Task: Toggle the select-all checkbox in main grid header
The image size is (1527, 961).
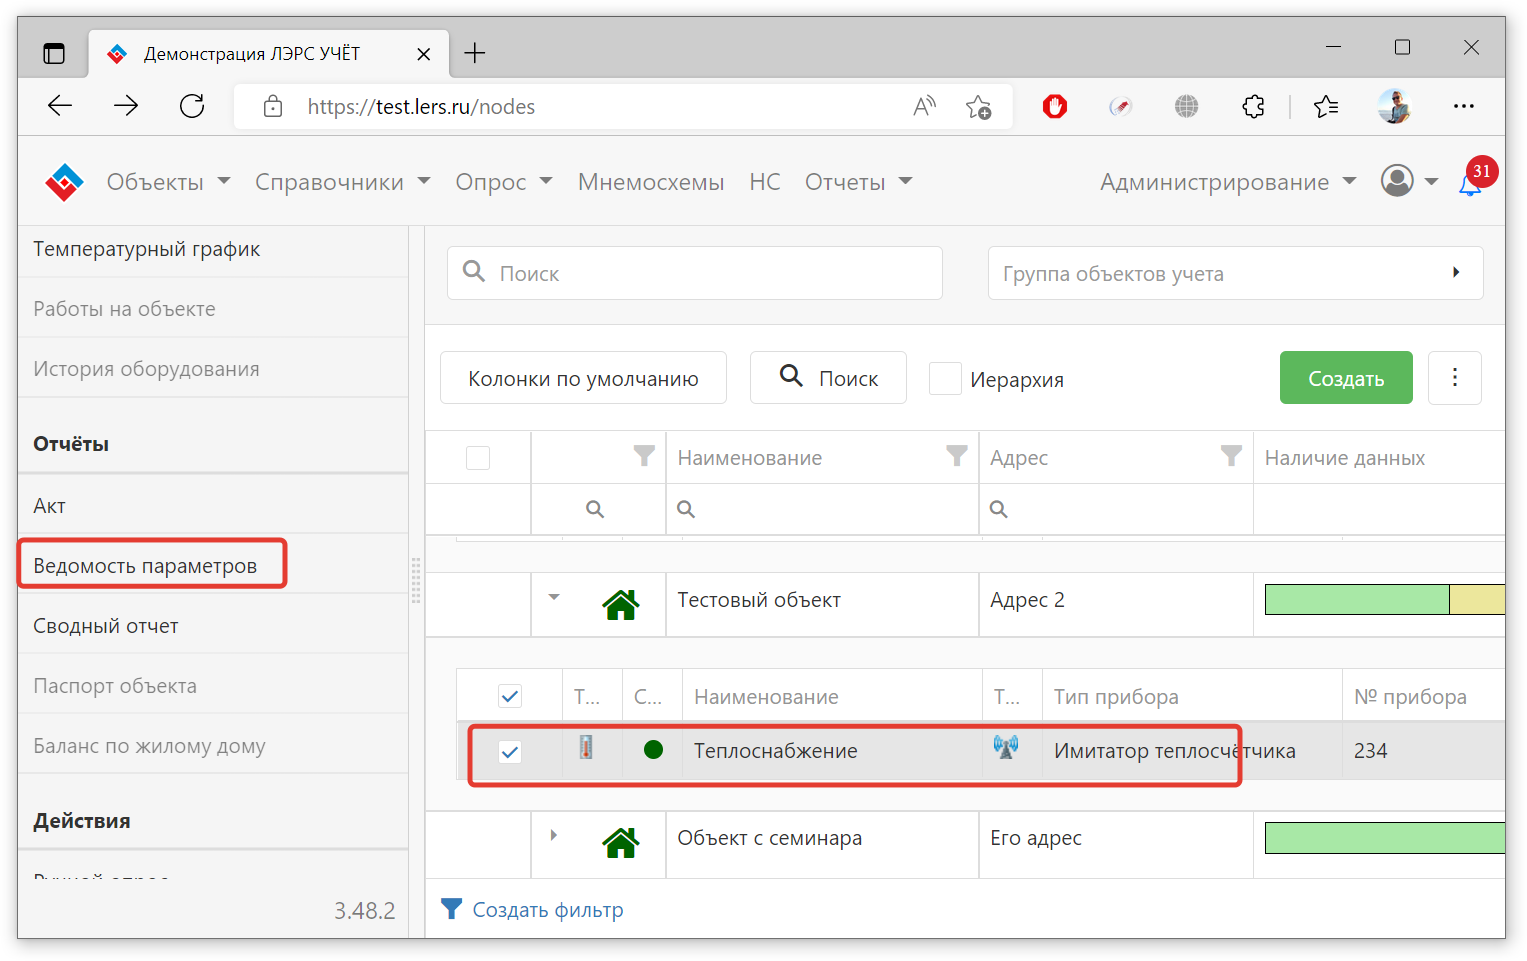Action: tap(478, 458)
